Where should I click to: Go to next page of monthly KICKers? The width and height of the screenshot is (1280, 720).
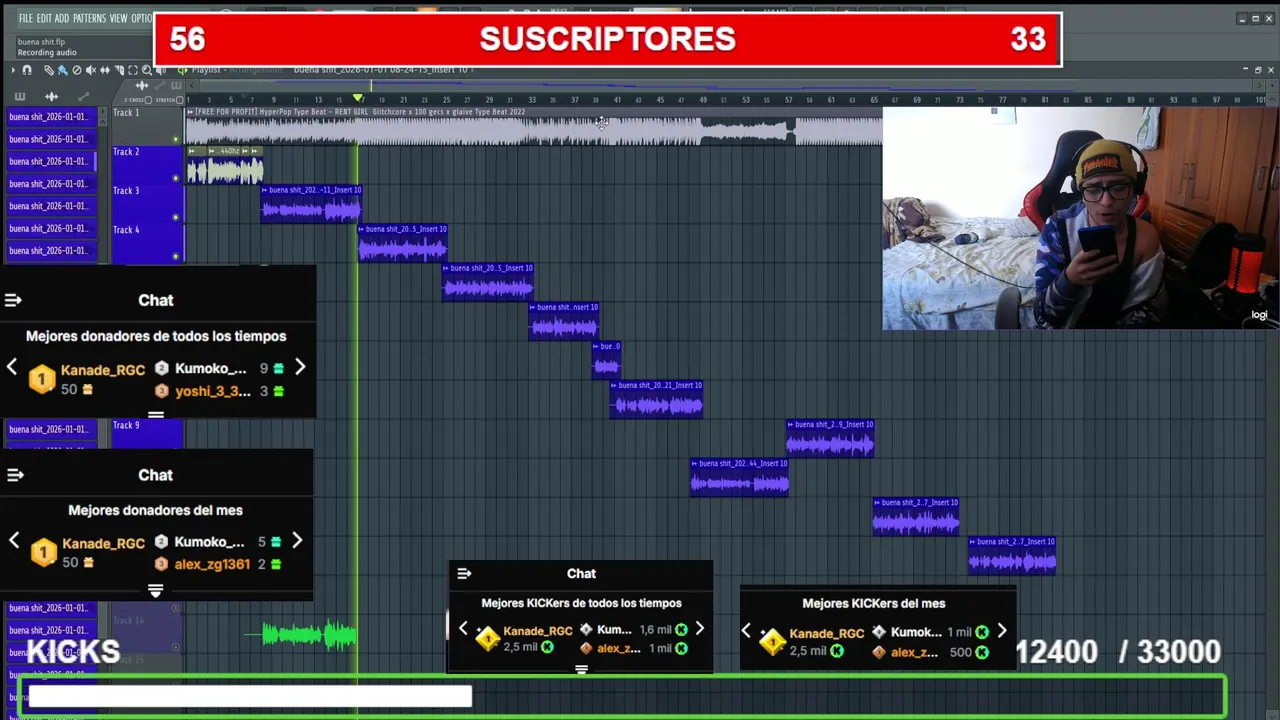[x=1002, y=631]
